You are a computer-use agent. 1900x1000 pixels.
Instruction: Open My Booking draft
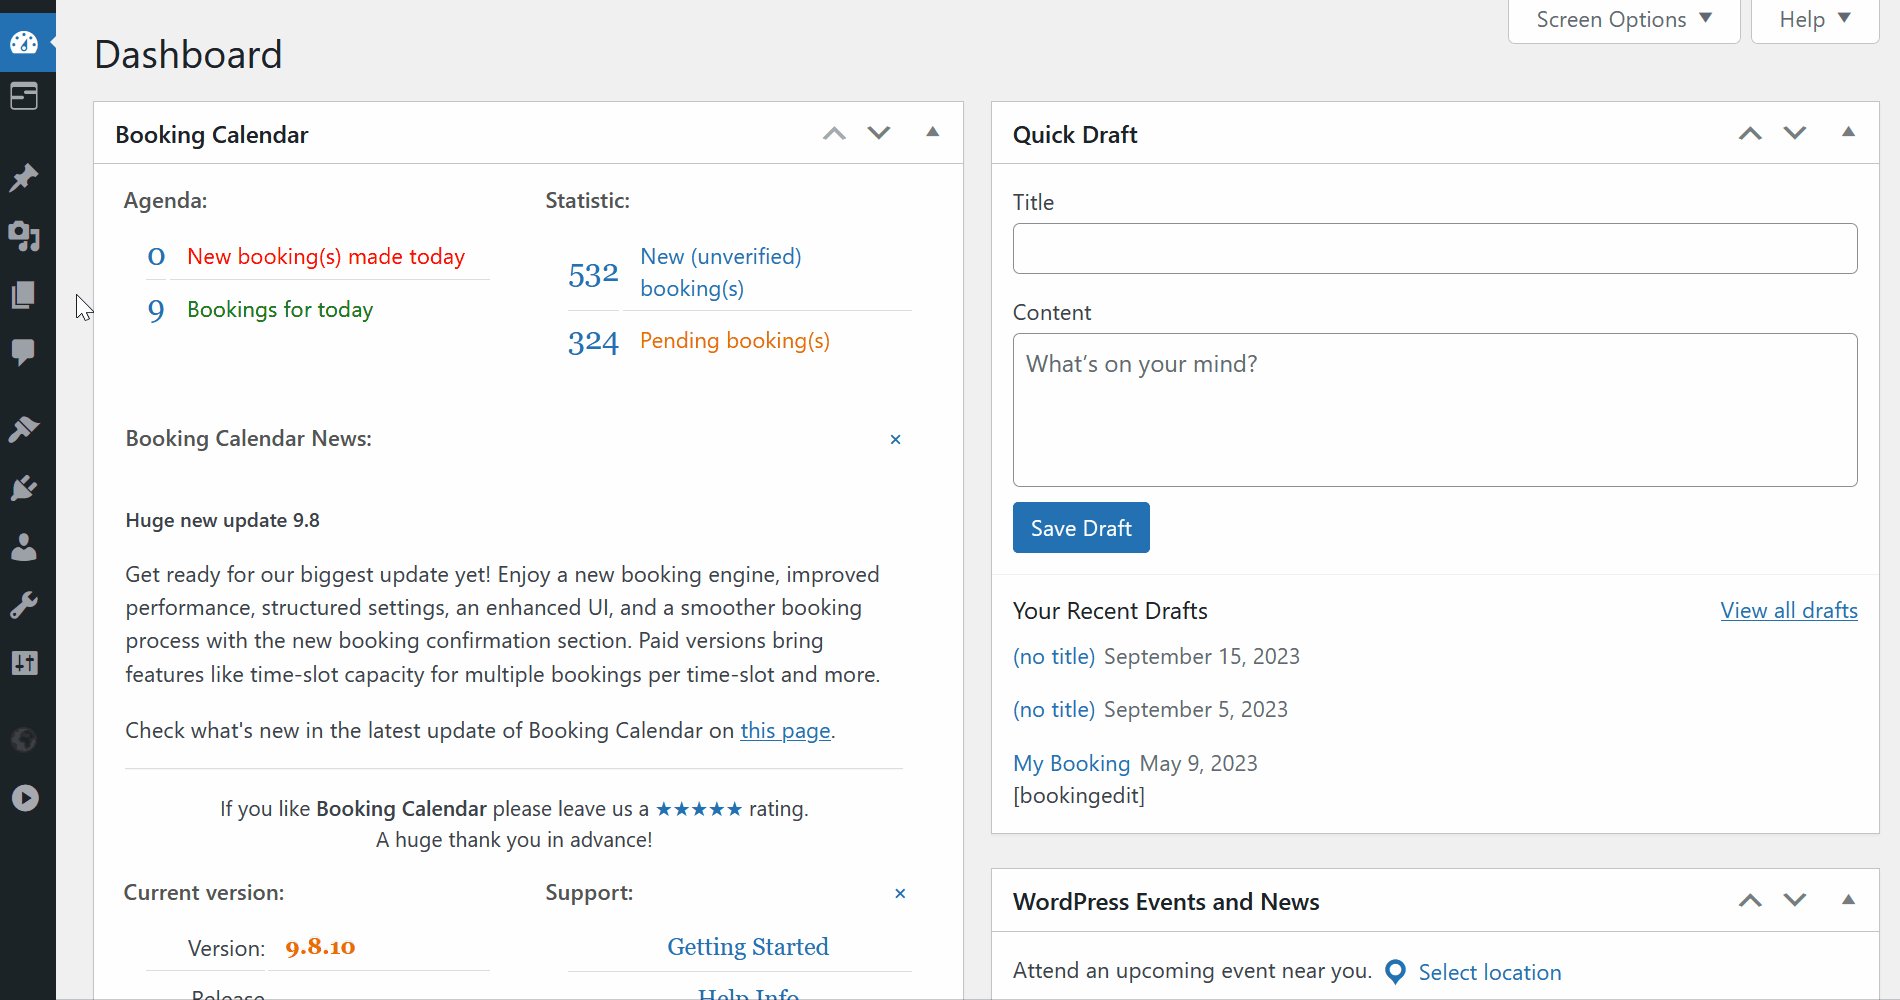1071,764
